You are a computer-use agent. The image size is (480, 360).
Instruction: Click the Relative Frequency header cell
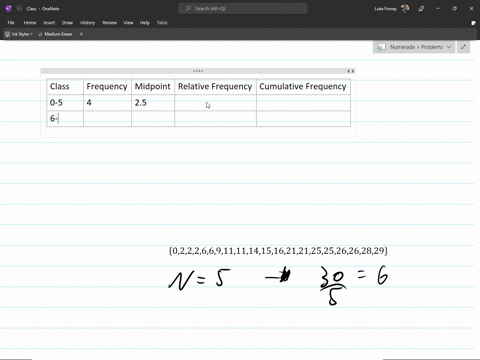click(x=215, y=87)
